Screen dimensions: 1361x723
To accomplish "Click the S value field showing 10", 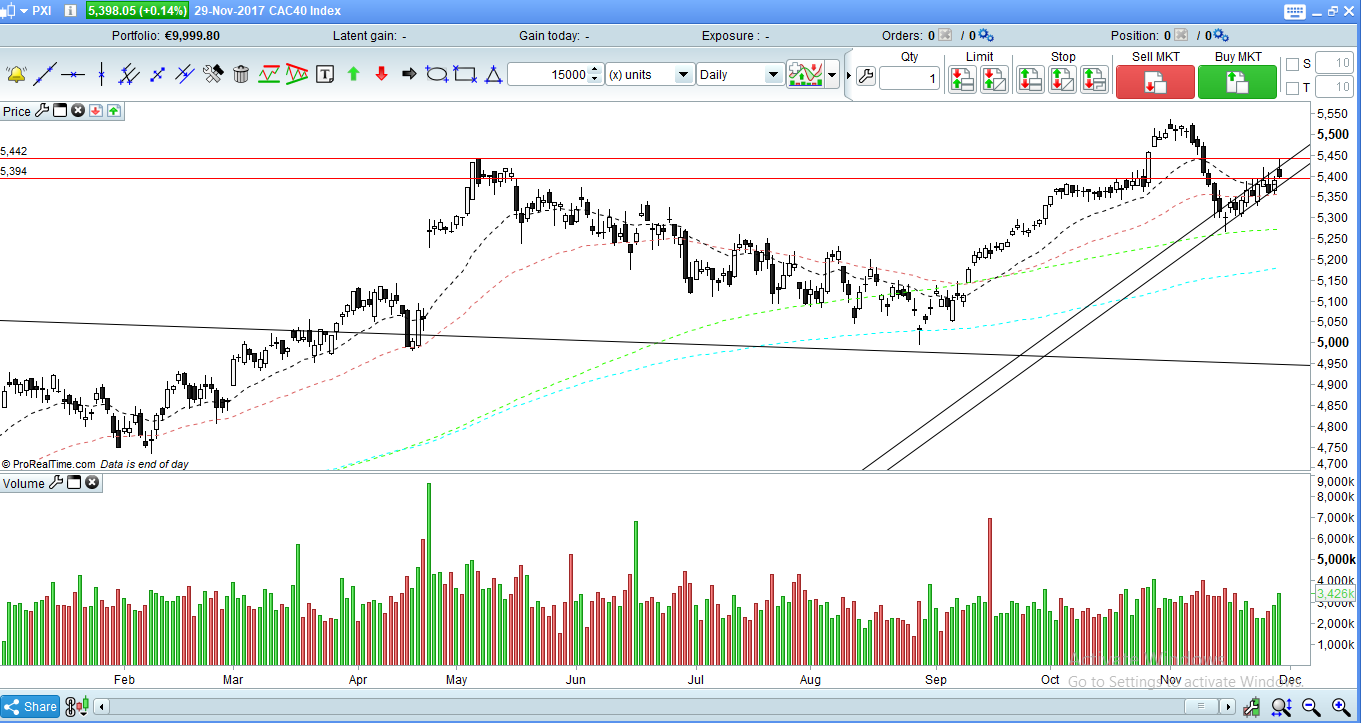I will [1334, 64].
